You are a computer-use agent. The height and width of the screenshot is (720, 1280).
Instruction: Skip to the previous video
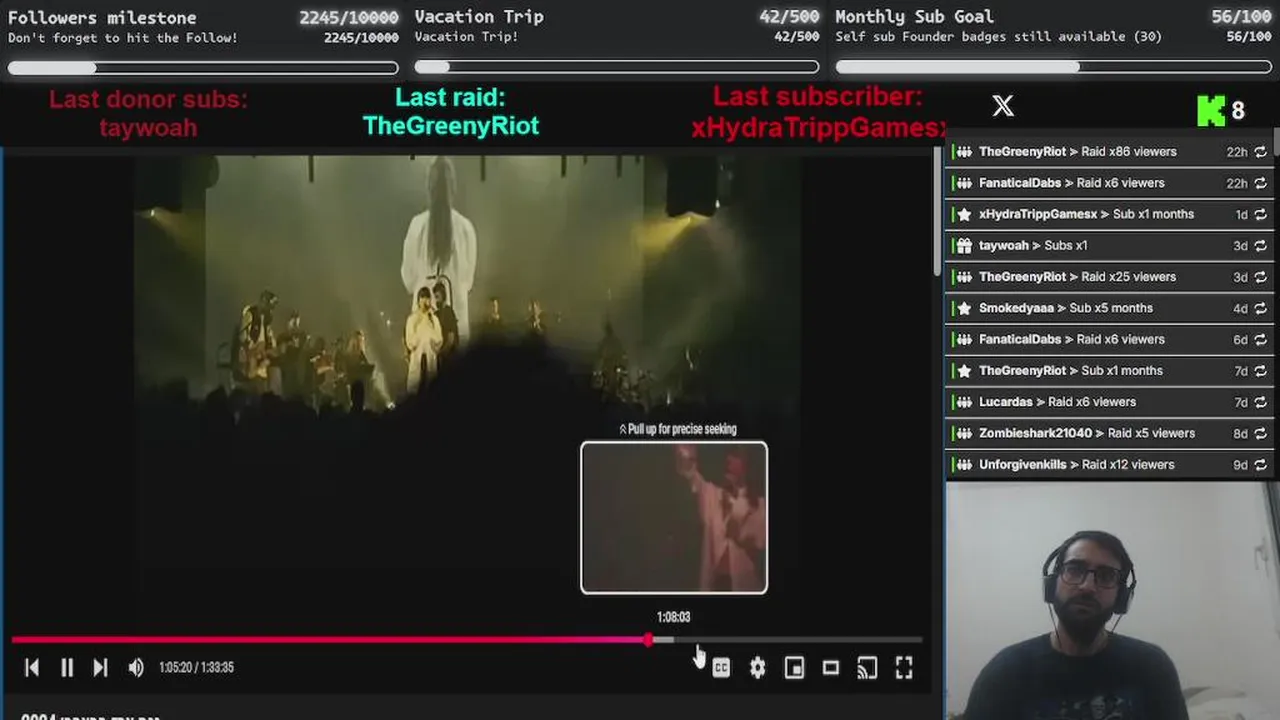31,667
